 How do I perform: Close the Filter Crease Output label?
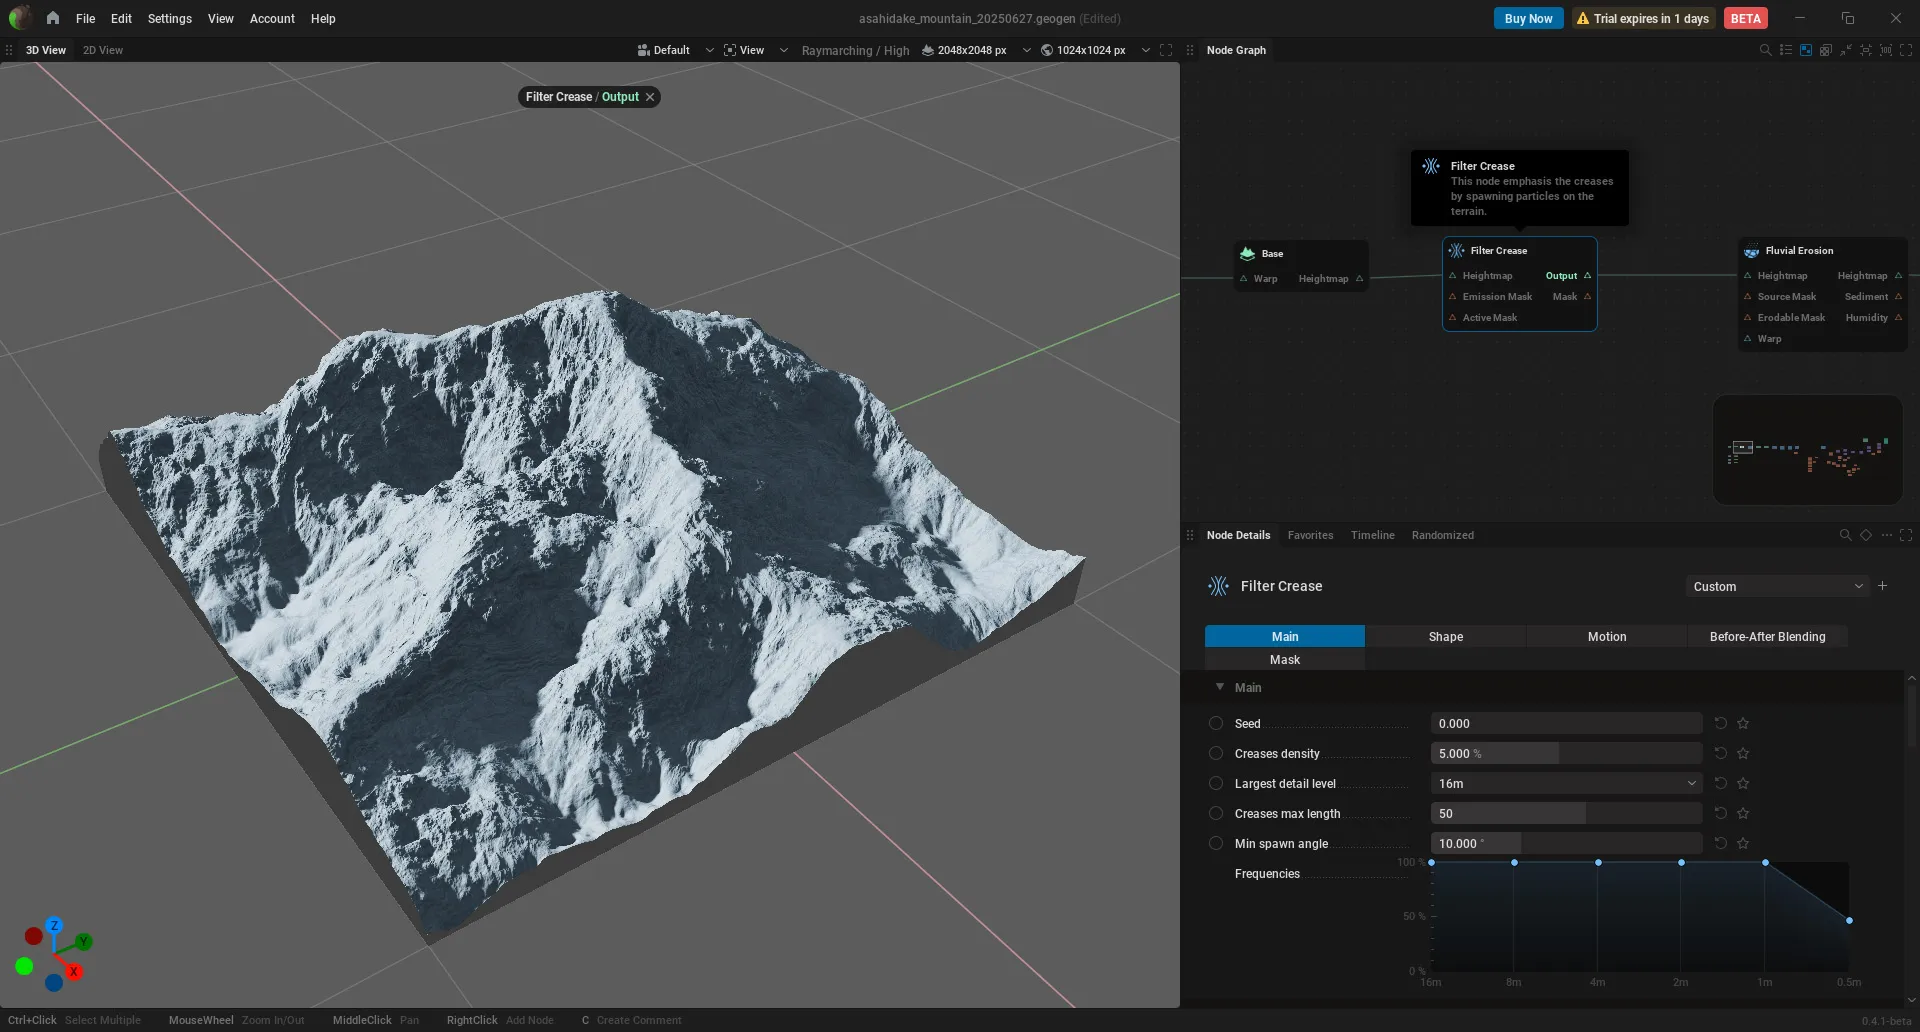tap(650, 97)
